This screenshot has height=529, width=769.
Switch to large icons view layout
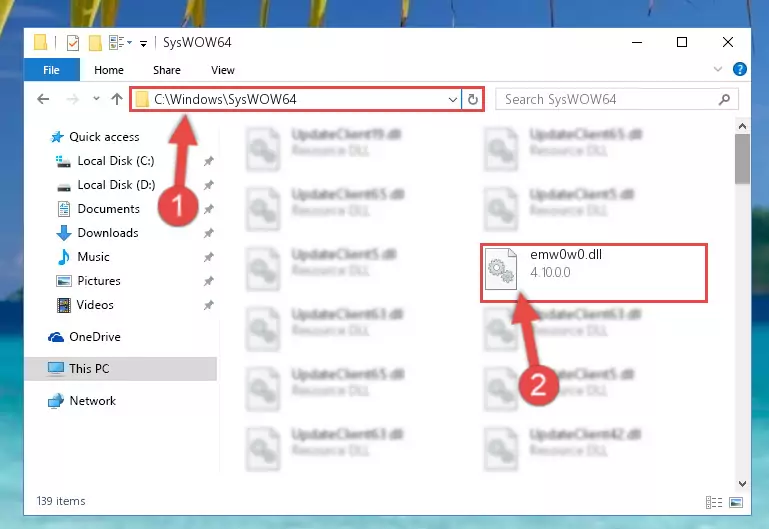click(736, 503)
